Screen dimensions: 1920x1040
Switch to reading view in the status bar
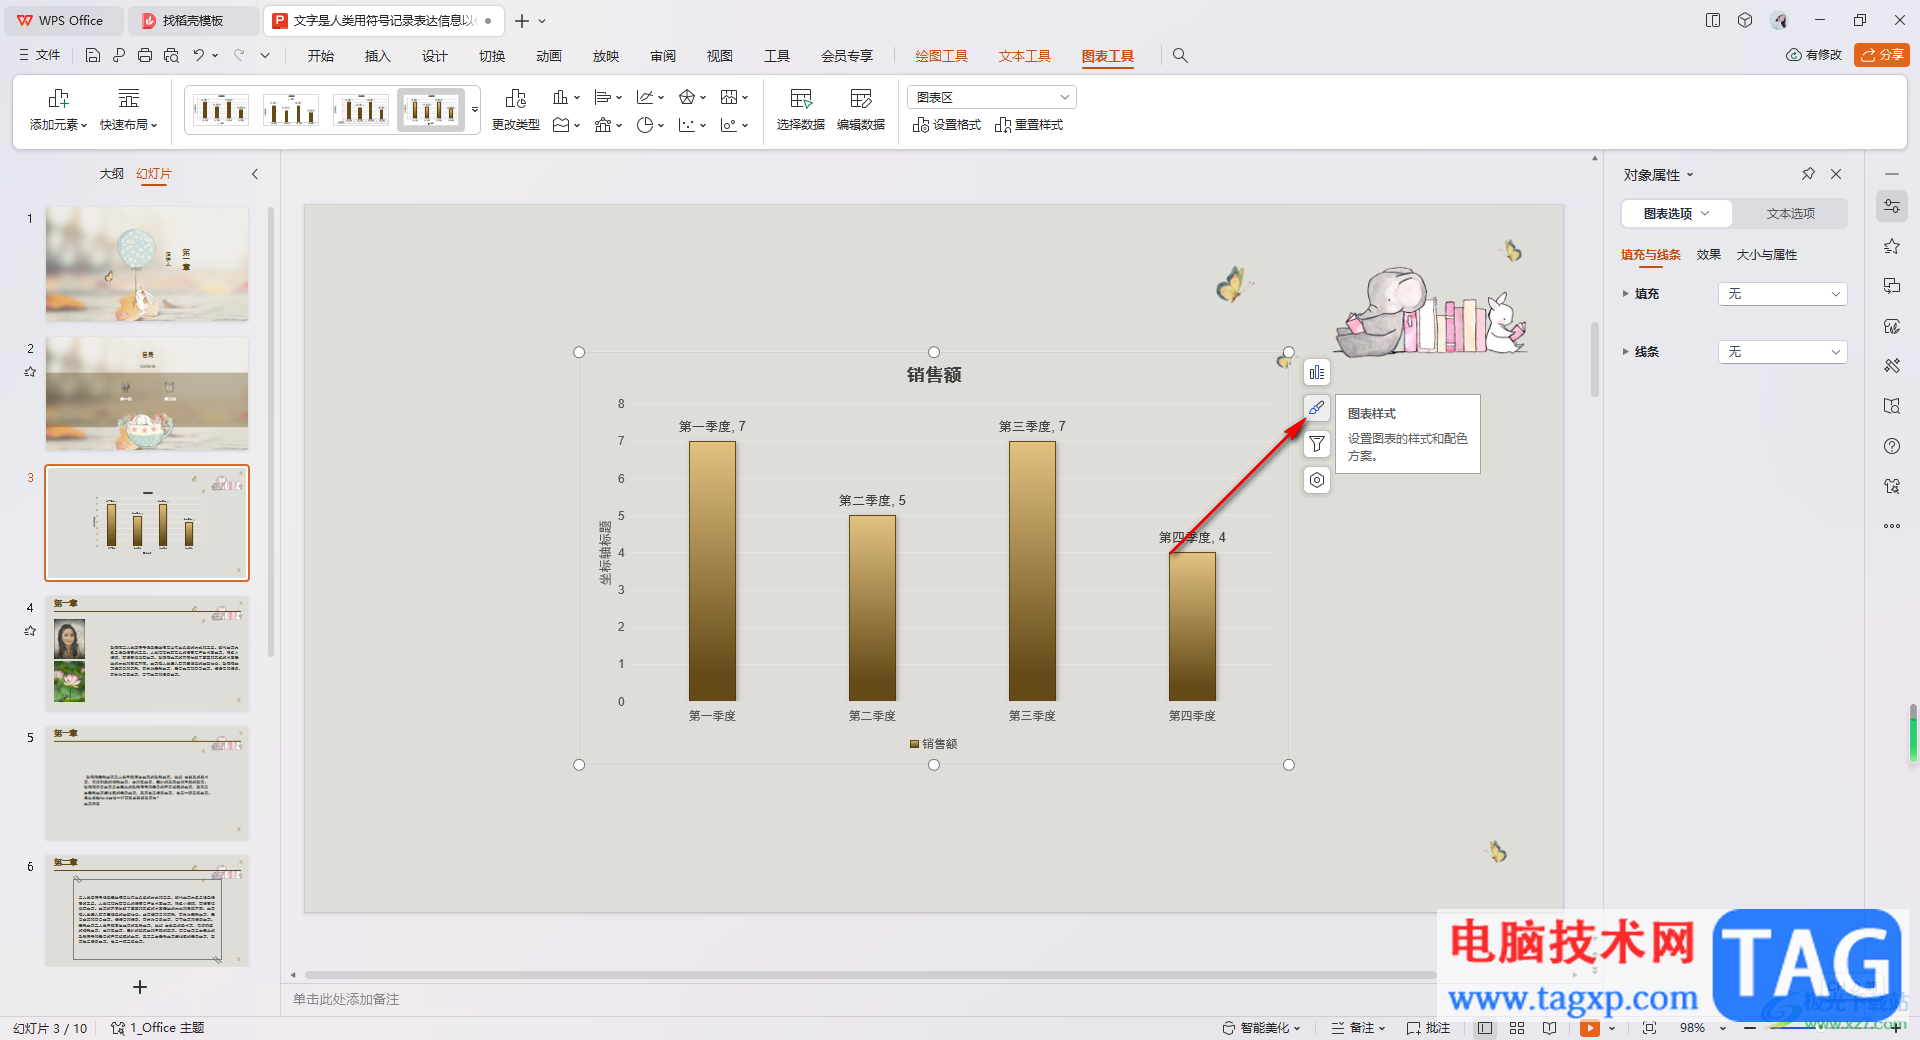pyautogui.click(x=1549, y=1028)
